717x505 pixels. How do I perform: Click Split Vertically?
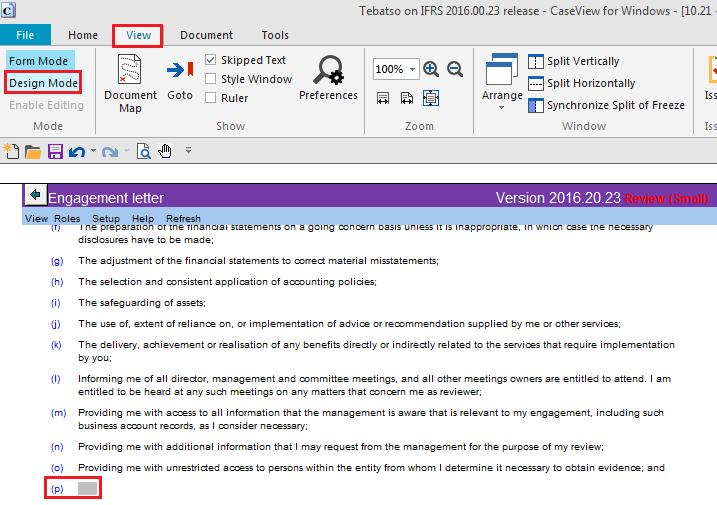point(582,61)
